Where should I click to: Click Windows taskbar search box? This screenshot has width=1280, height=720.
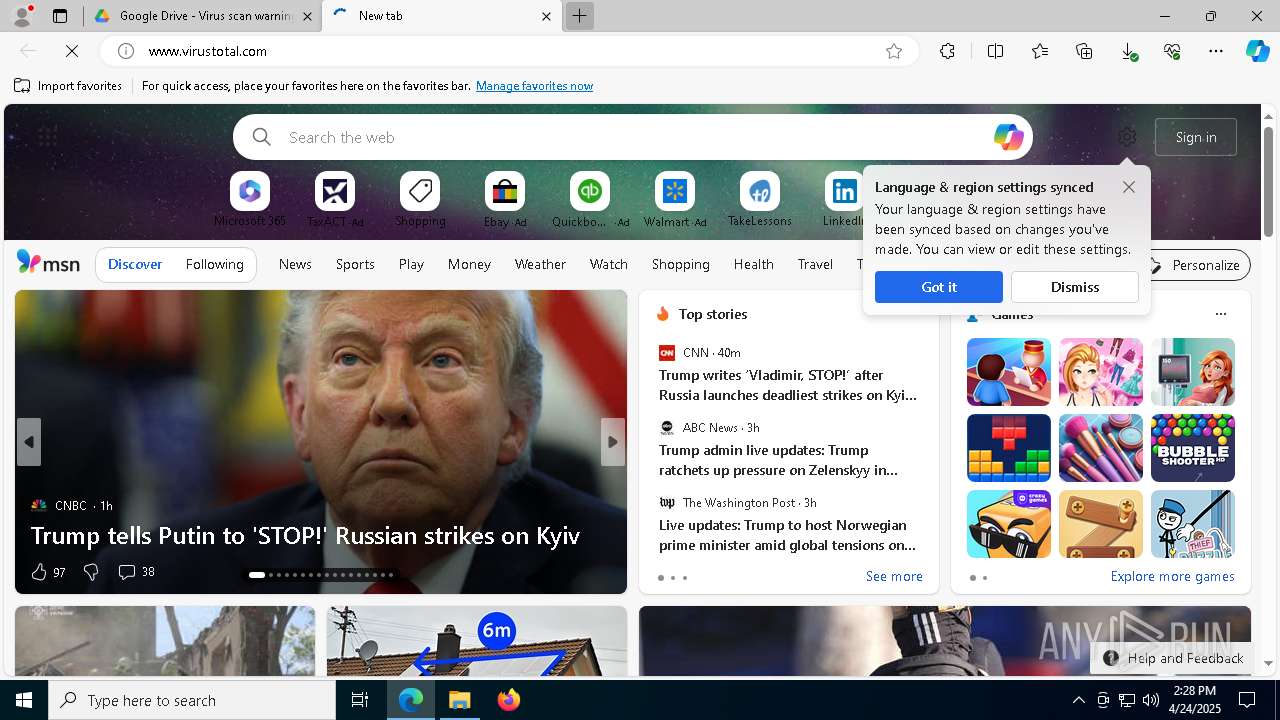point(192,700)
